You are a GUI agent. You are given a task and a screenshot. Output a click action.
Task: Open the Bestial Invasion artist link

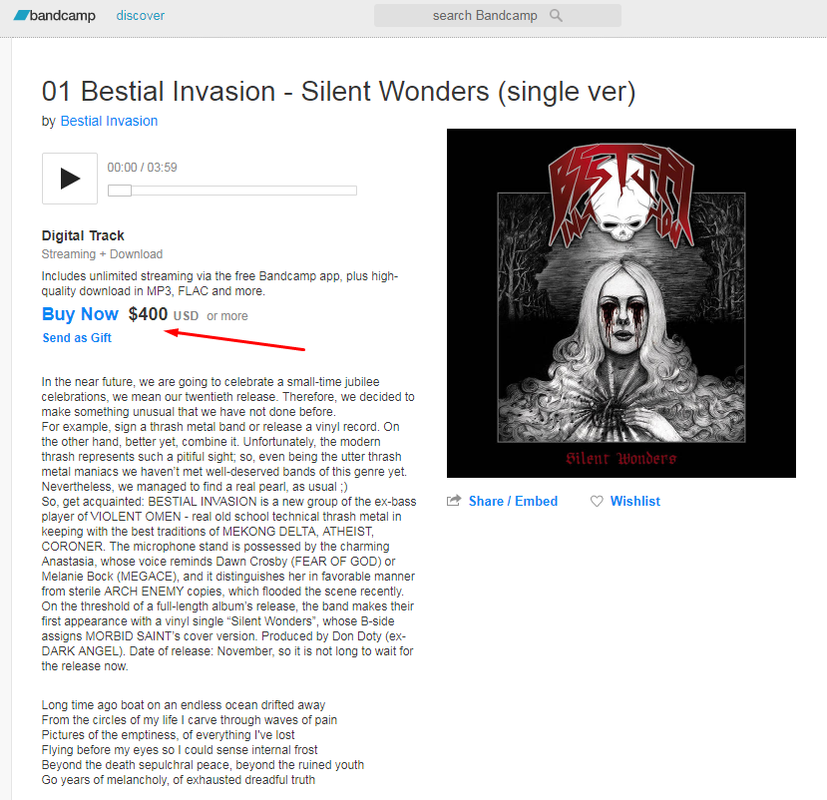click(109, 121)
